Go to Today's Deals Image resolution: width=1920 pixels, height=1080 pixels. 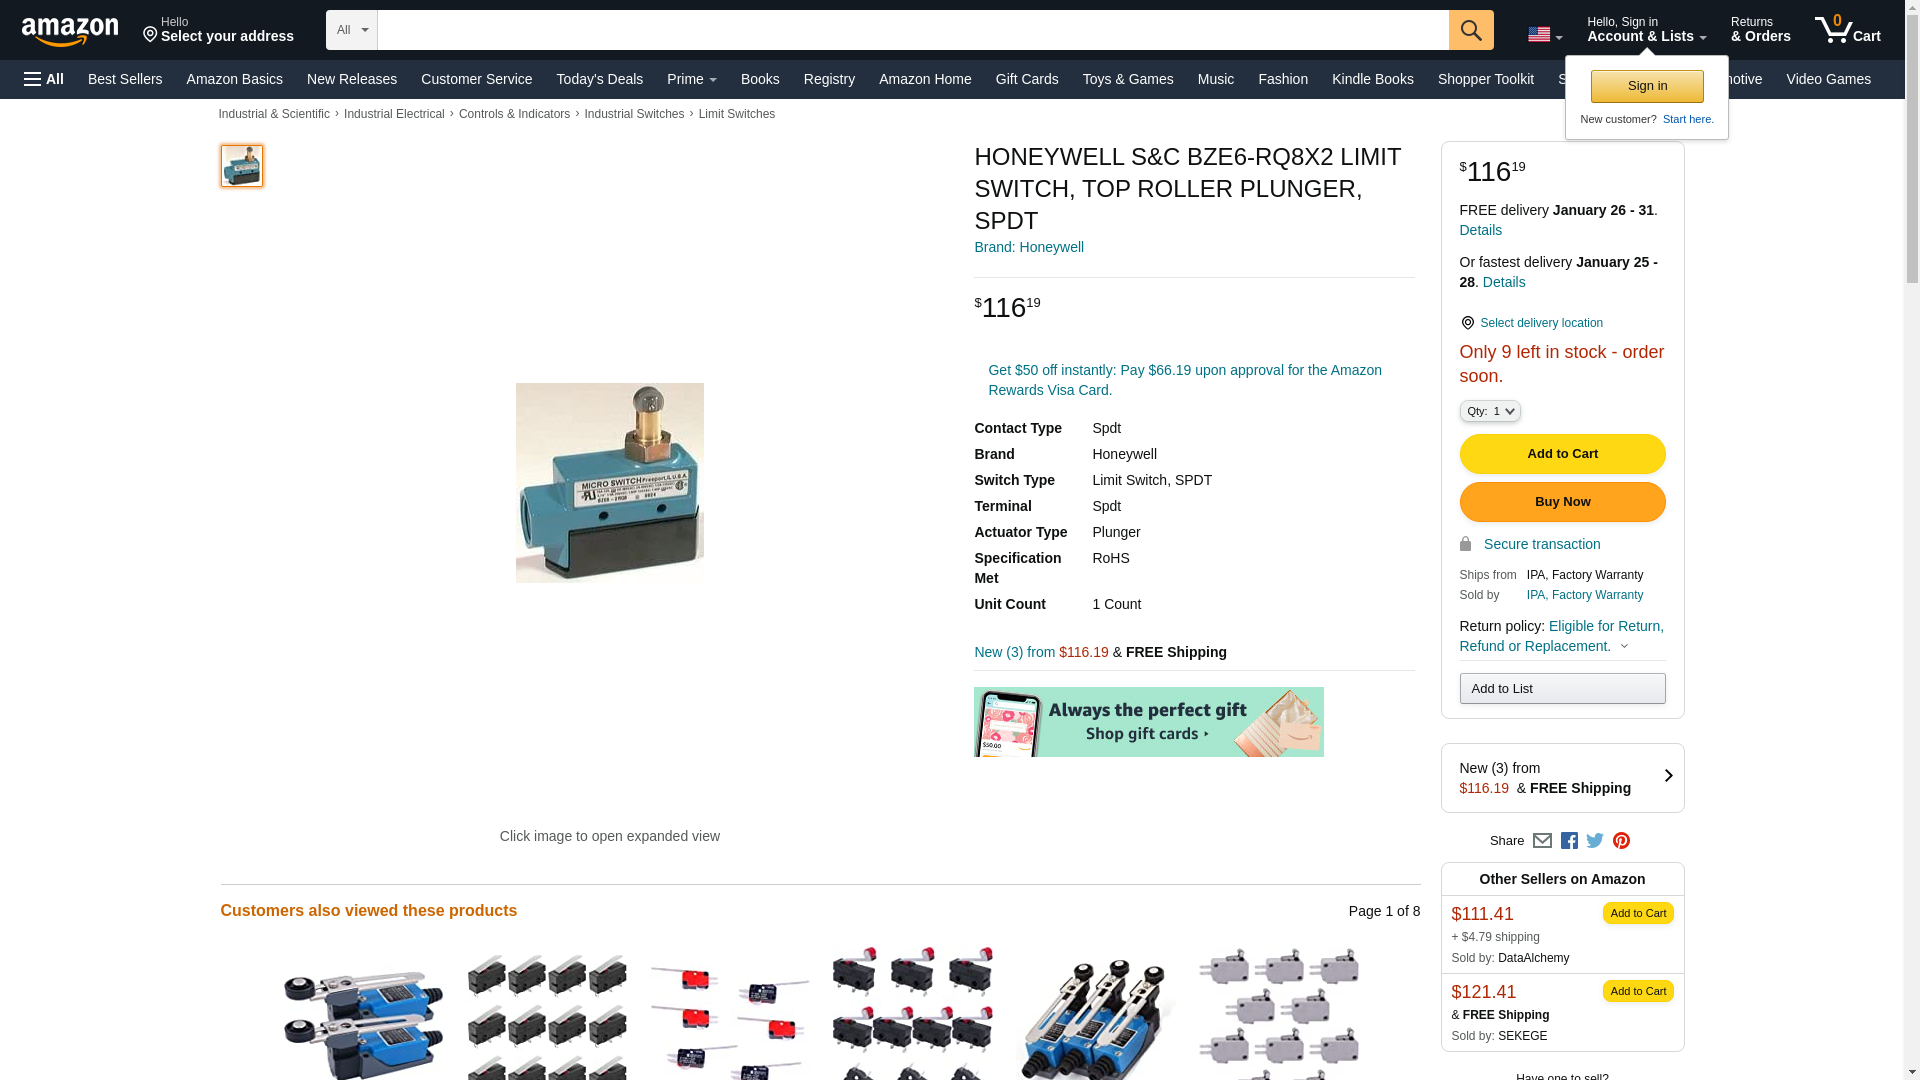click(599, 79)
